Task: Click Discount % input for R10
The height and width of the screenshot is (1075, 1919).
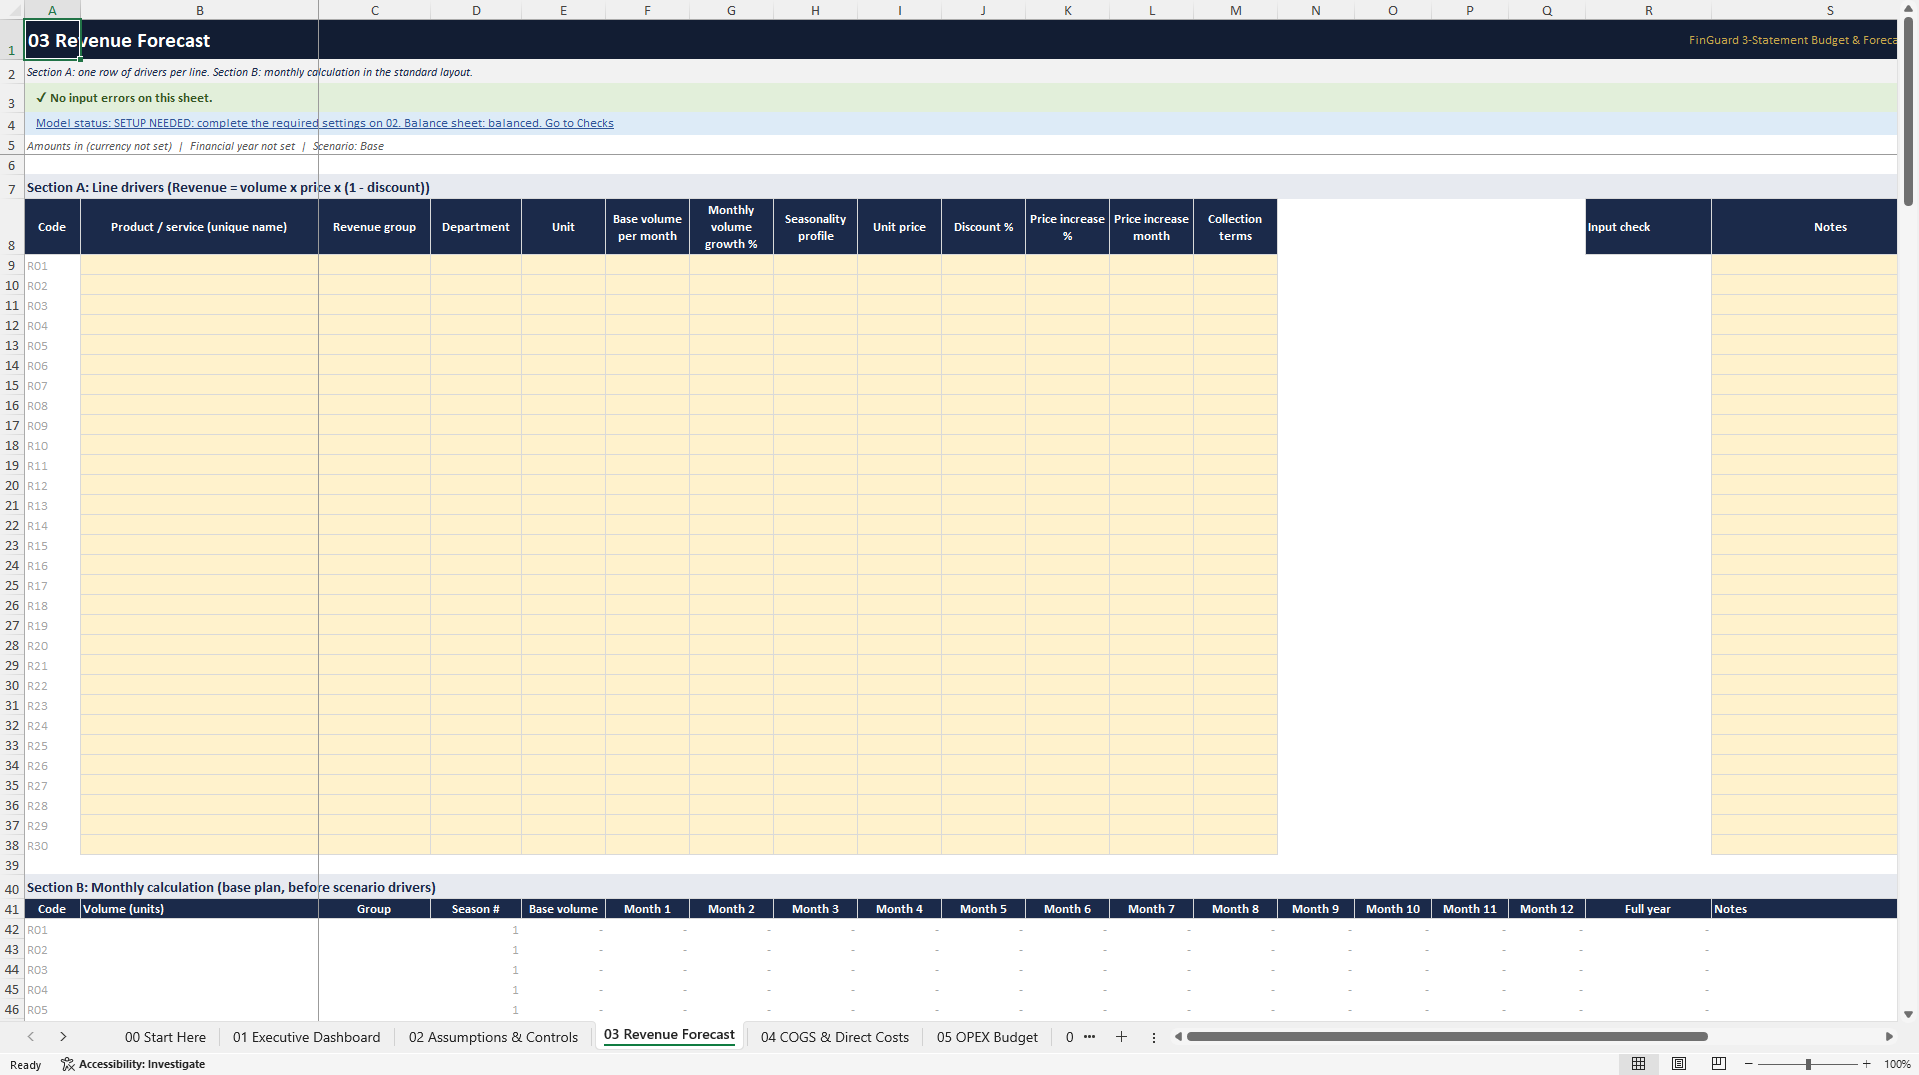Action: click(983, 446)
